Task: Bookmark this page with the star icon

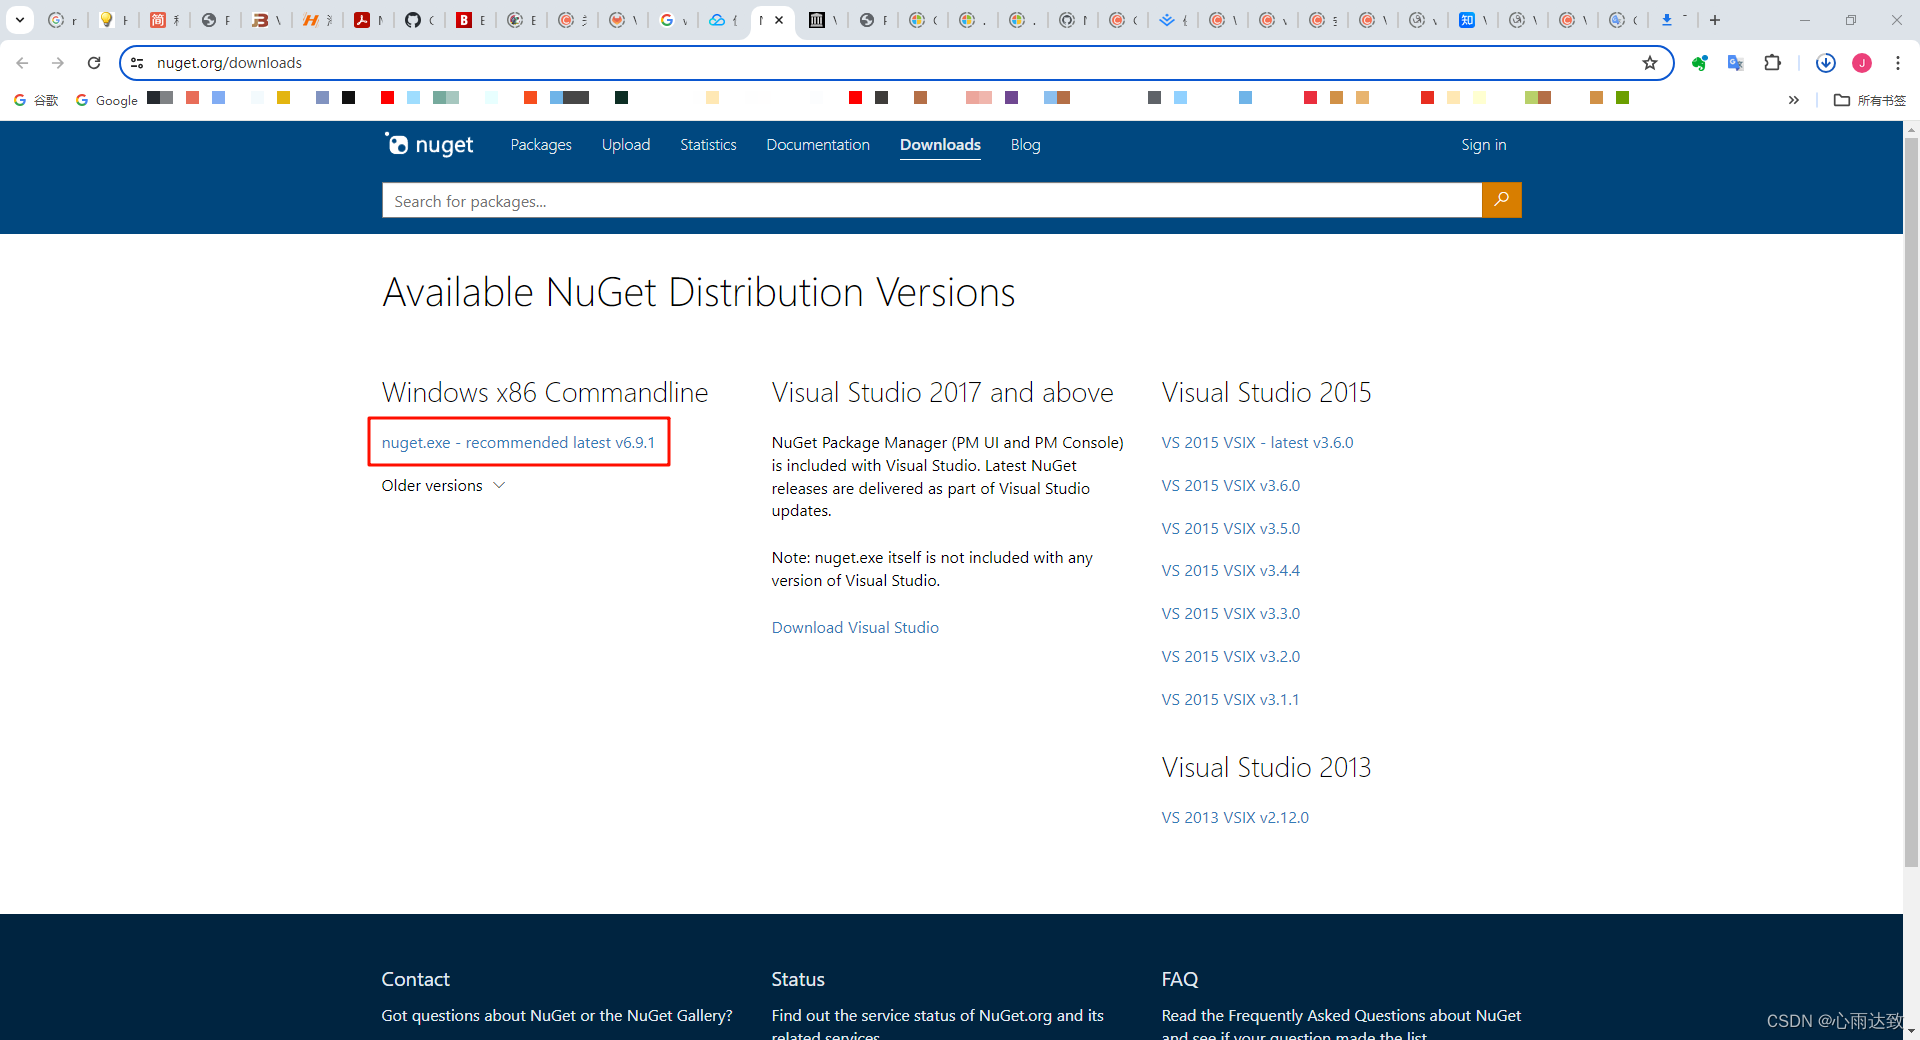Action: [1650, 63]
